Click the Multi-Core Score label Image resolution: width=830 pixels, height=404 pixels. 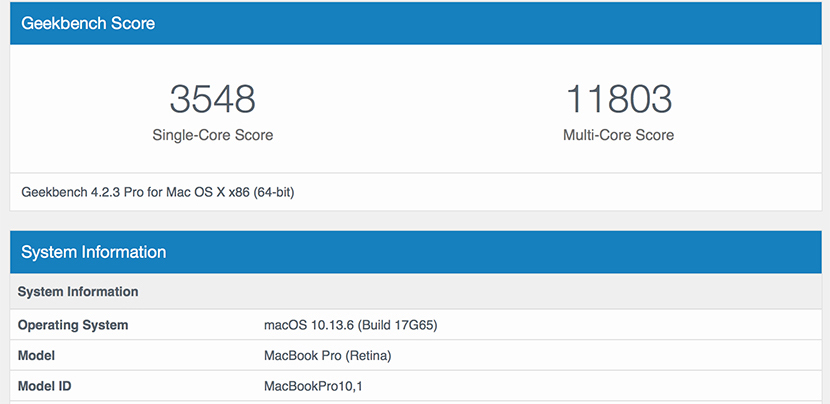click(618, 135)
